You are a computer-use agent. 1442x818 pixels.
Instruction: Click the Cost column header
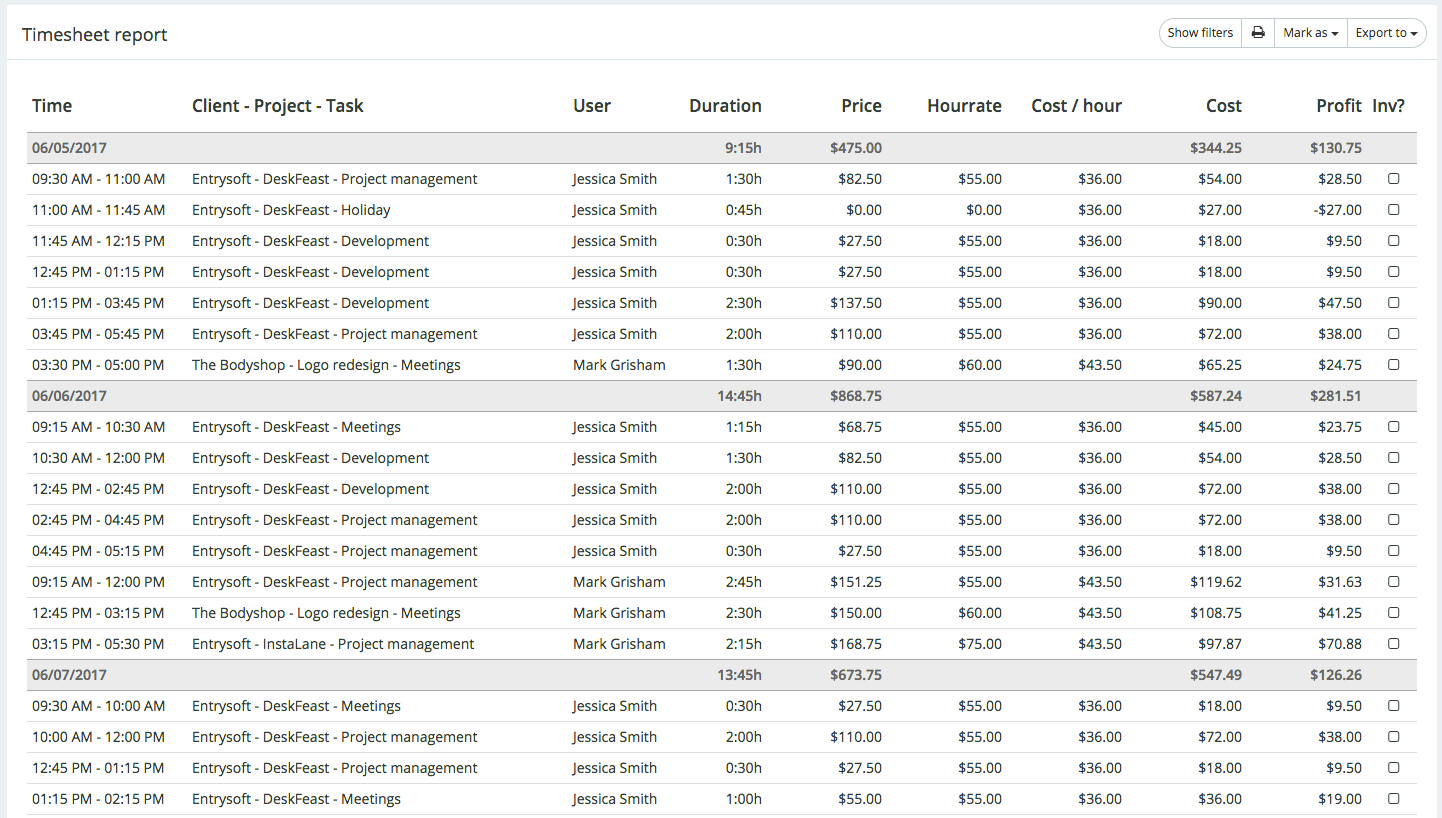point(1223,106)
